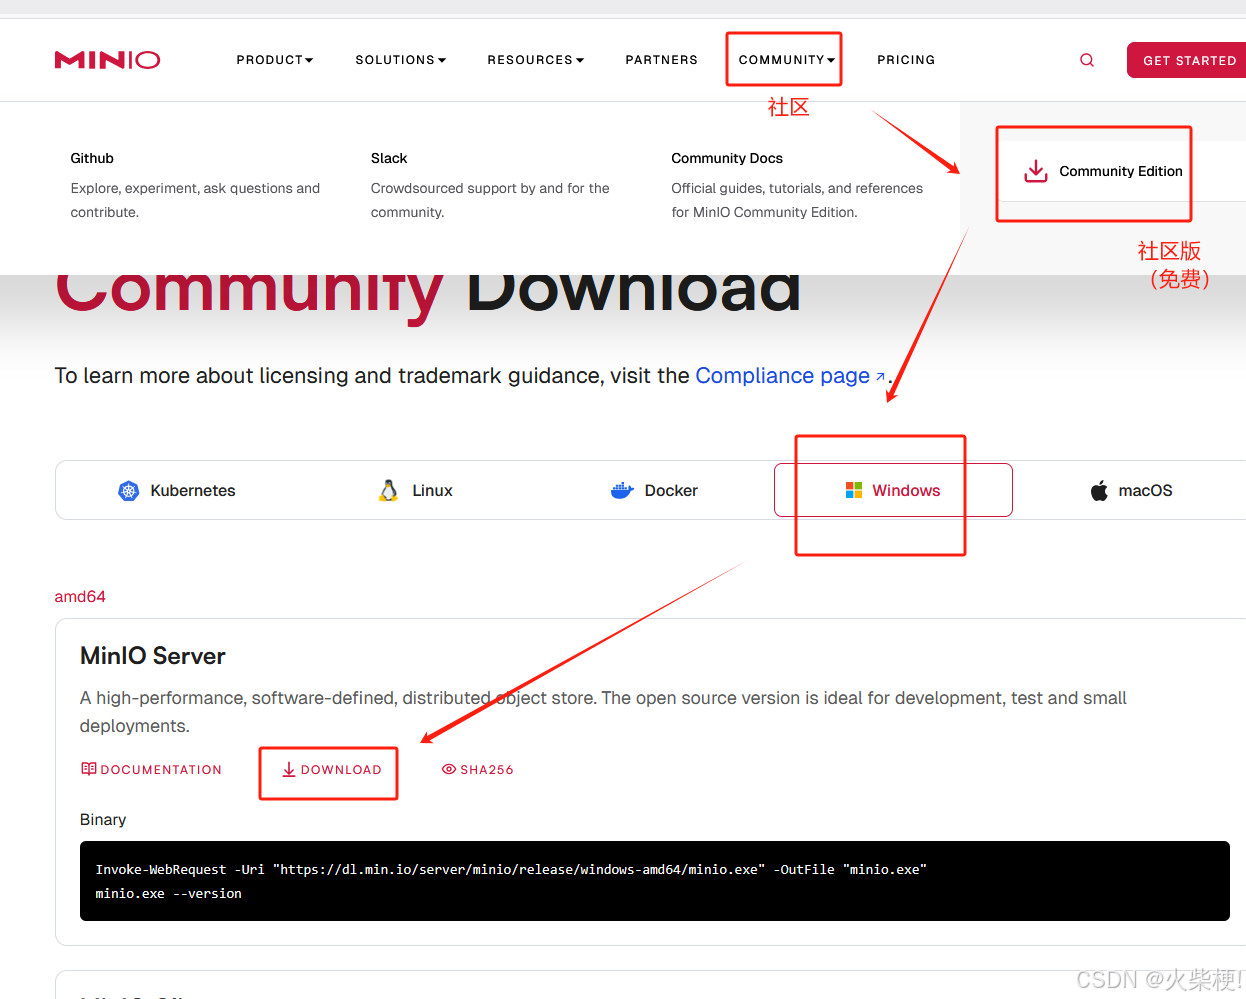The width and height of the screenshot is (1246, 999).
Task: Open search via the magnifier icon
Action: point(1087,60)
